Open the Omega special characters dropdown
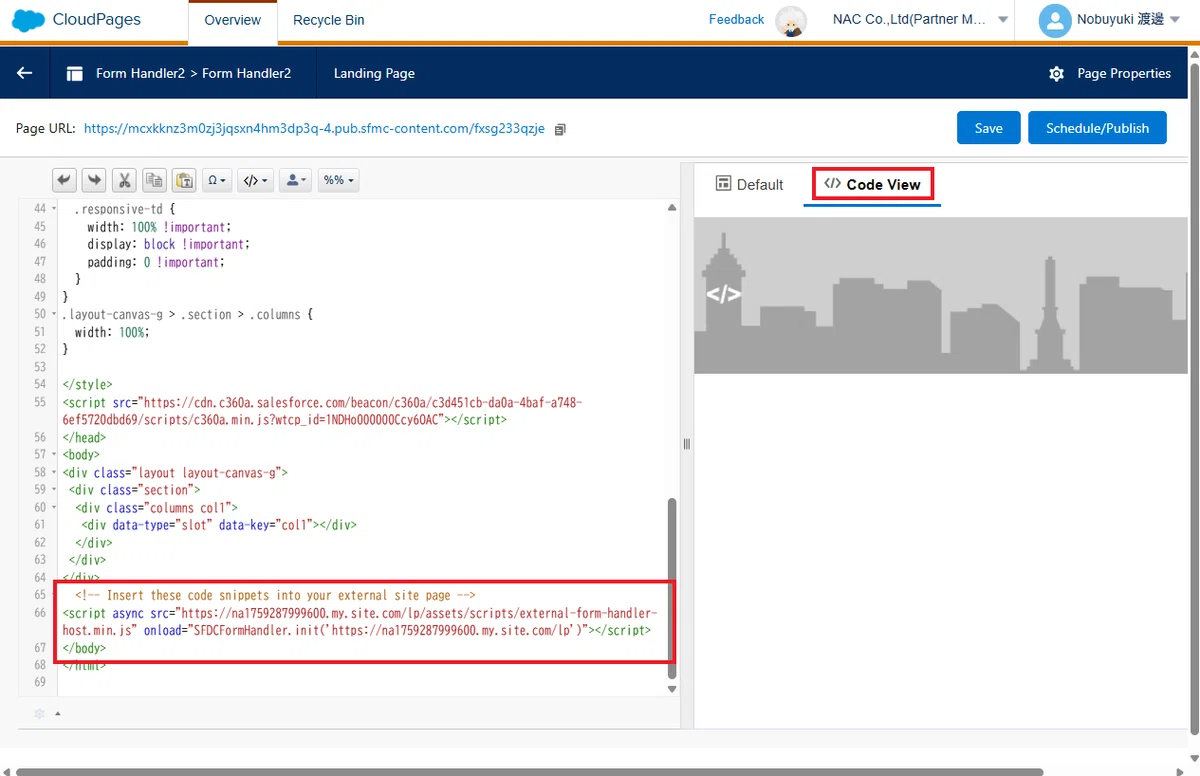 (217, 180)
